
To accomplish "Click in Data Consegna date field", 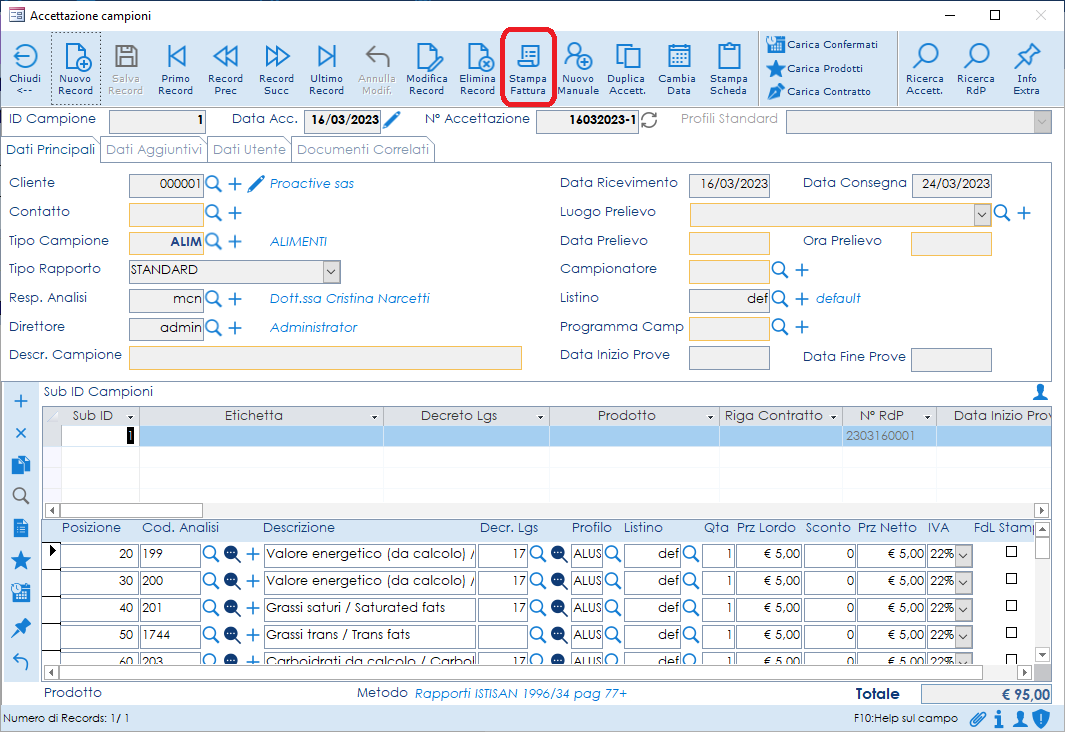I will (x=952, y=185).
